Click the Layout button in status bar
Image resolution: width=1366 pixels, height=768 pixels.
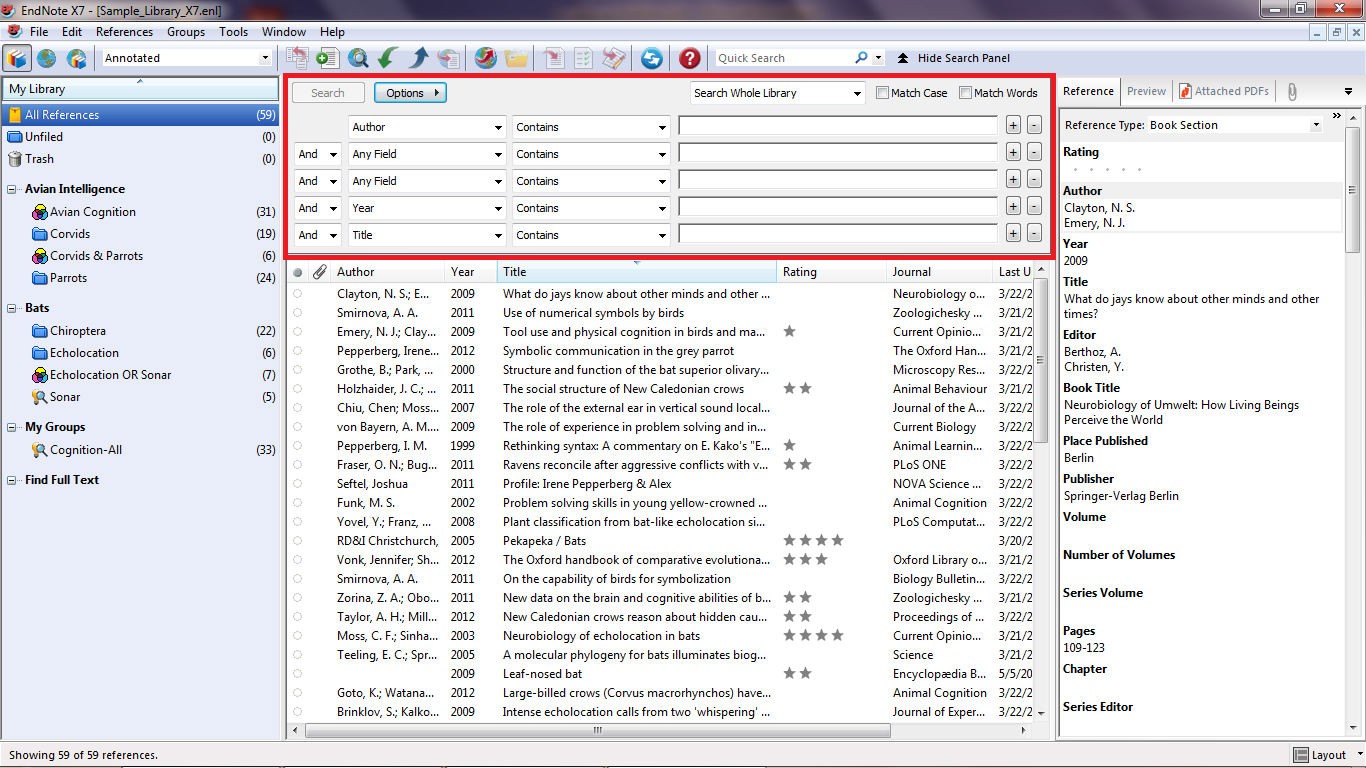[1320, 755]
